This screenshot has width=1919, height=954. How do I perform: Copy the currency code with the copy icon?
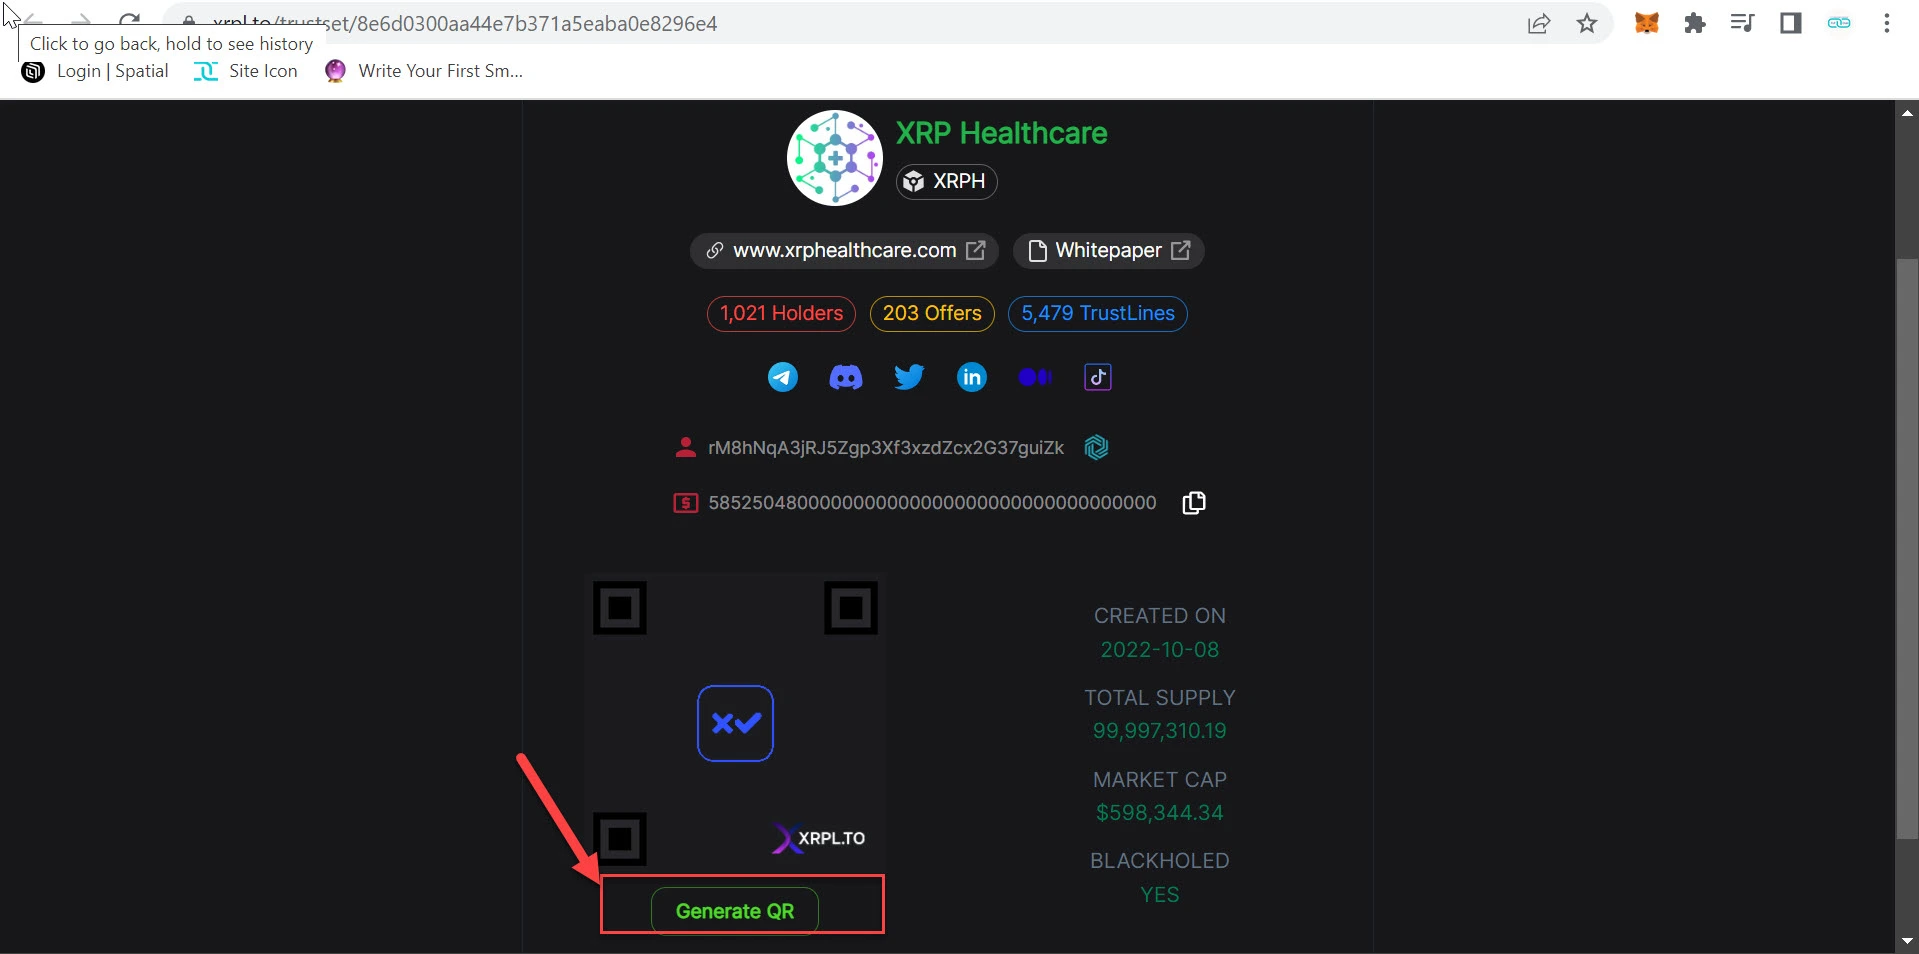tap(1194, 503)
